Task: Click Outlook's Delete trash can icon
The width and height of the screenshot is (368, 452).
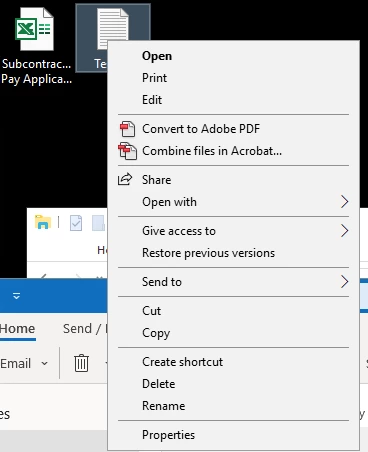Action: 81,363
